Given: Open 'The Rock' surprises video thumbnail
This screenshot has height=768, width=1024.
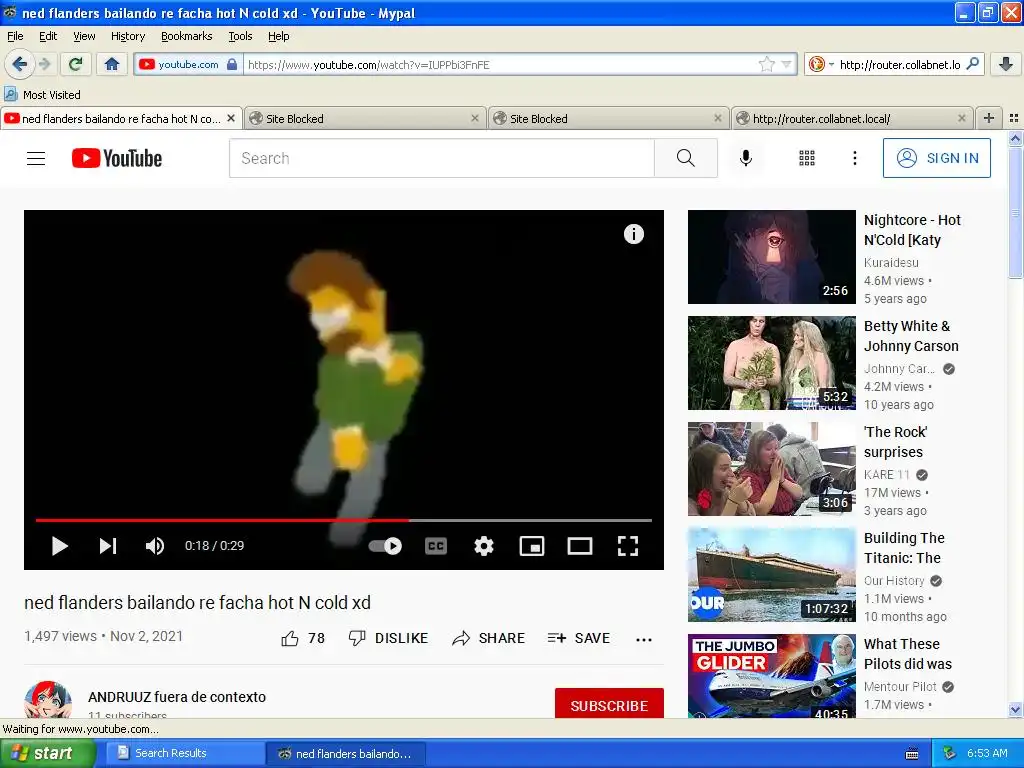Looking at the screenshot, I should (x=771, y=469).
